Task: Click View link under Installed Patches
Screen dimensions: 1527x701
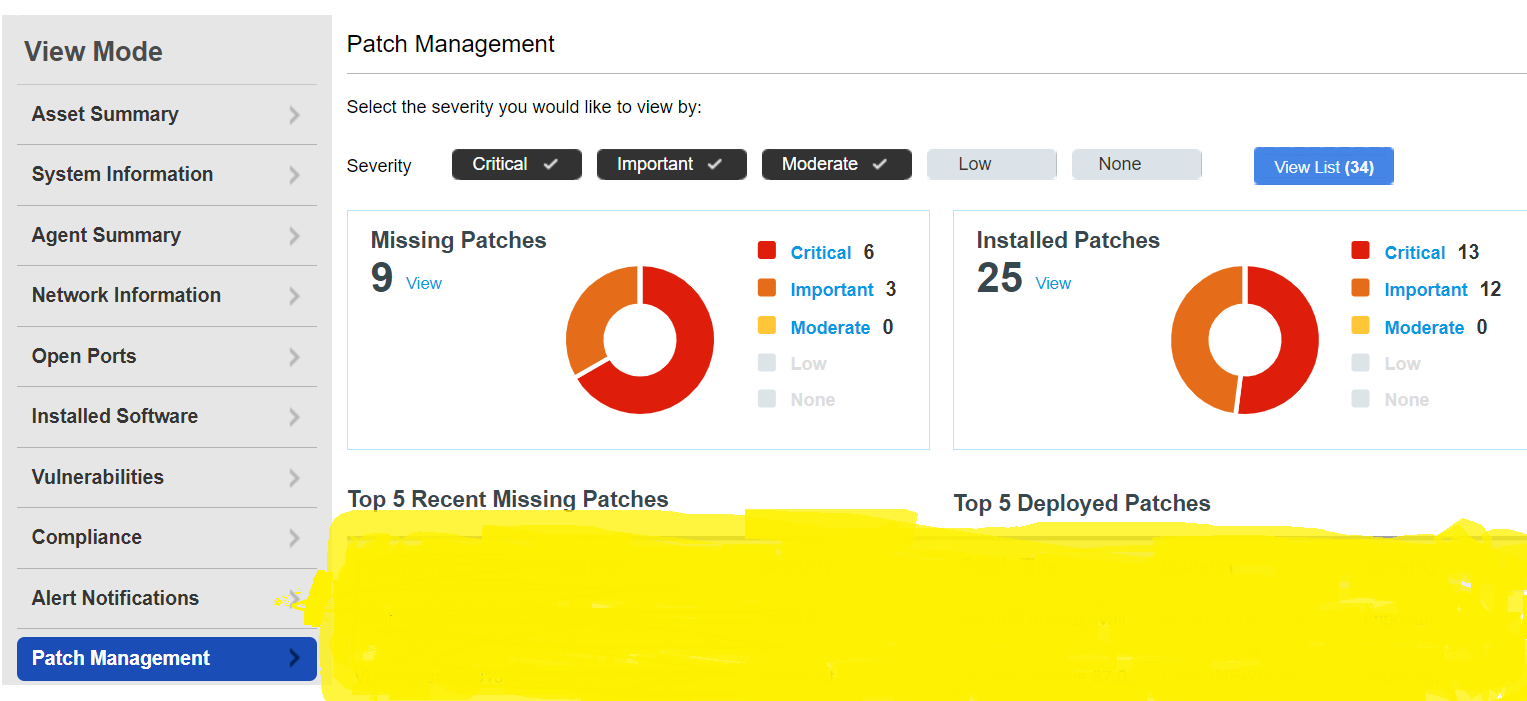Action: 1053,284
